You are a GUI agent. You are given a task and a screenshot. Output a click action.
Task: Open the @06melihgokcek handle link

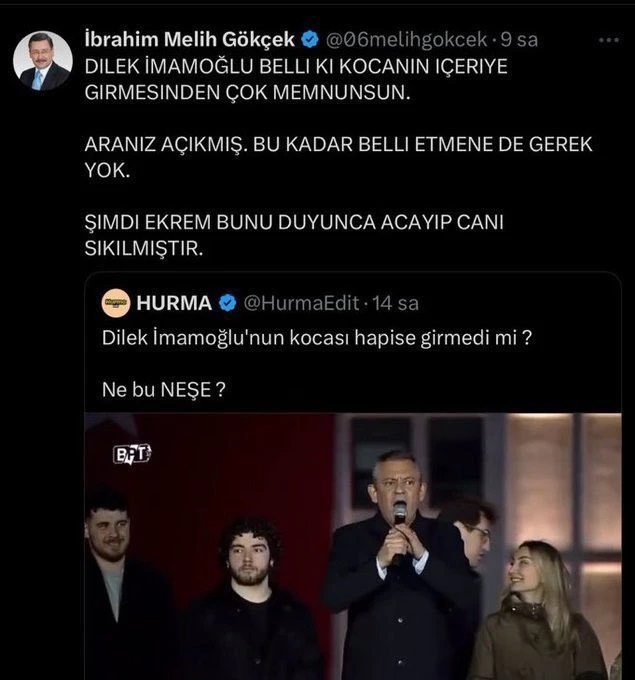[x=408, y=40]
